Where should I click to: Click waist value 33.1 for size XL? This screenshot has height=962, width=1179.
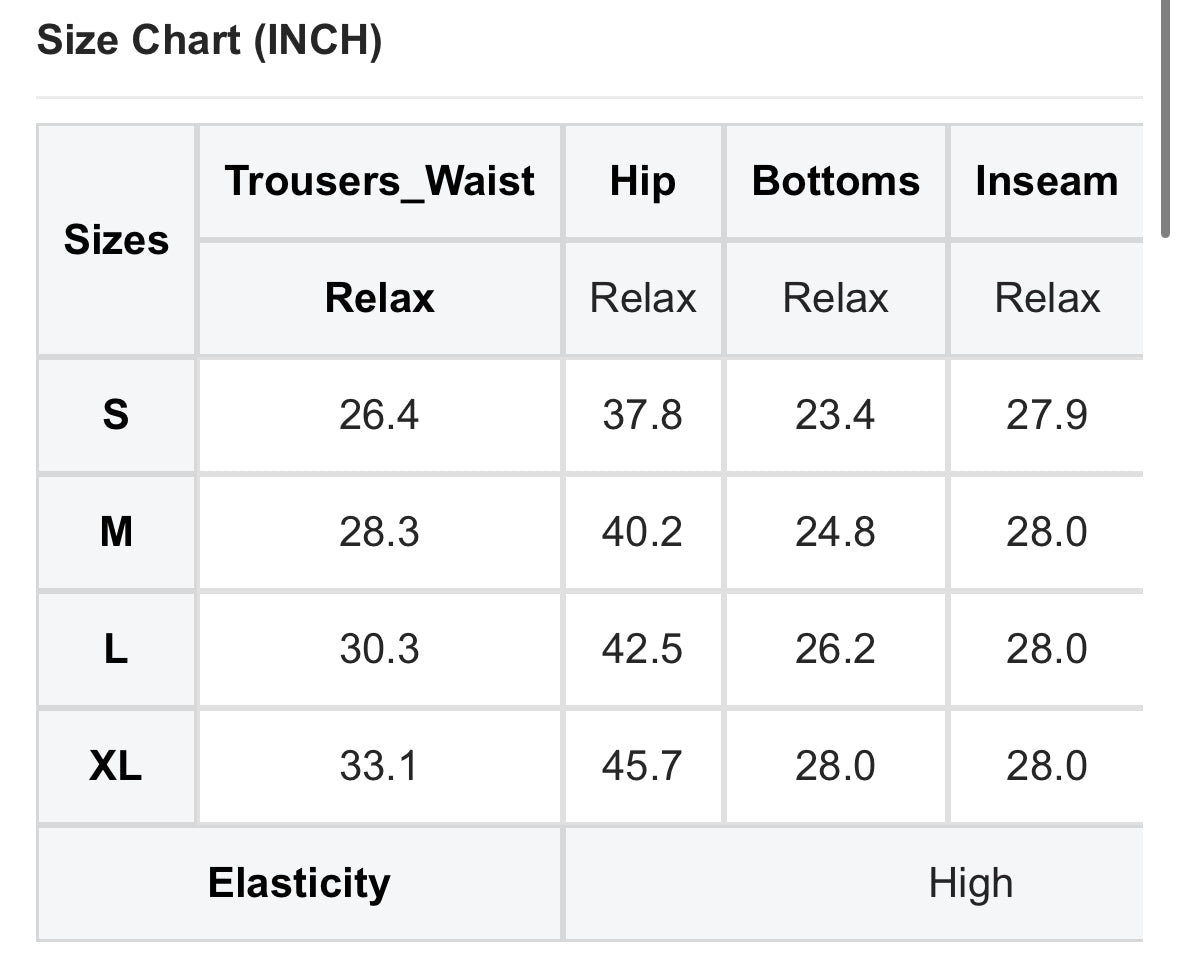tap(379, 767)
